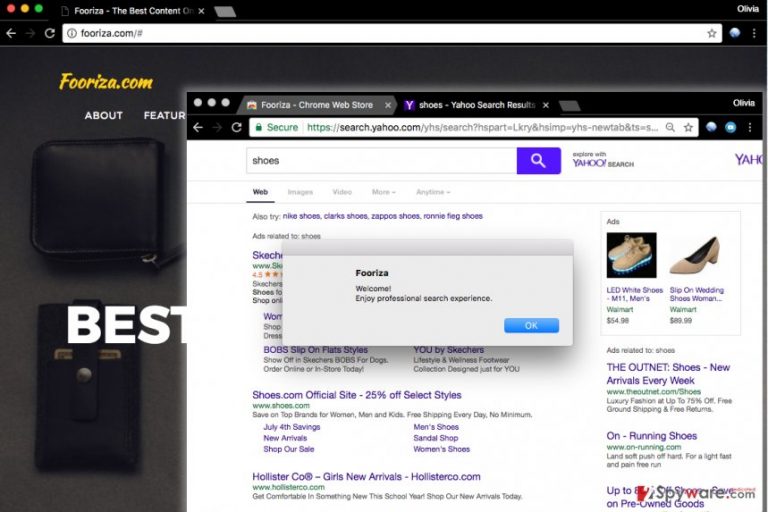Open ABOUT menu on Fooriza site
The image size is (768, 512).
pos(103,116)
